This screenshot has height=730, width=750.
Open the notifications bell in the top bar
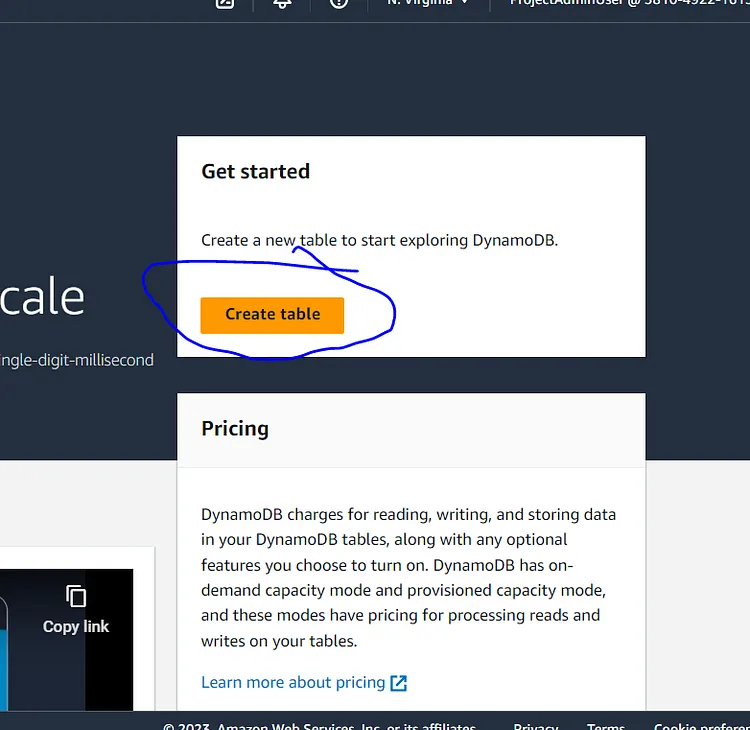click(282, 3)
